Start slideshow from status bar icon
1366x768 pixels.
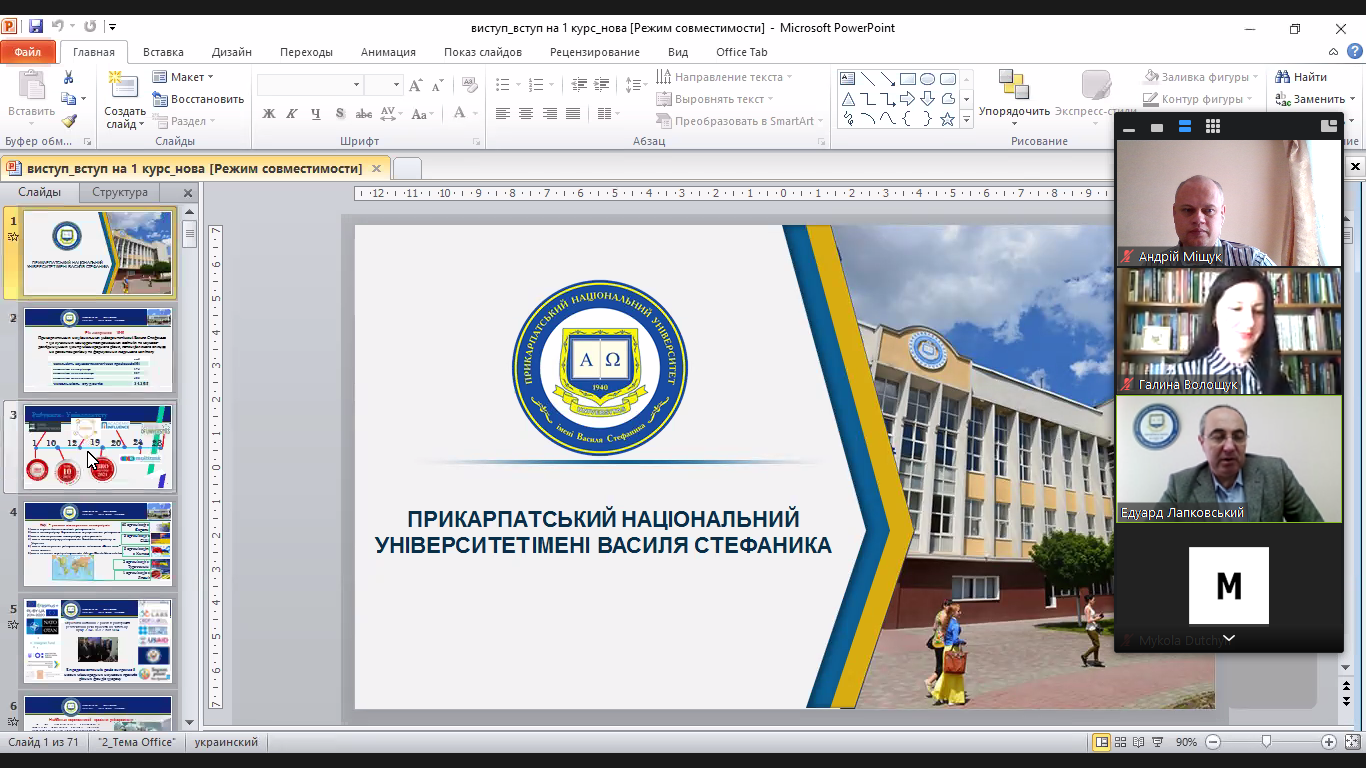click(1155, 742)
